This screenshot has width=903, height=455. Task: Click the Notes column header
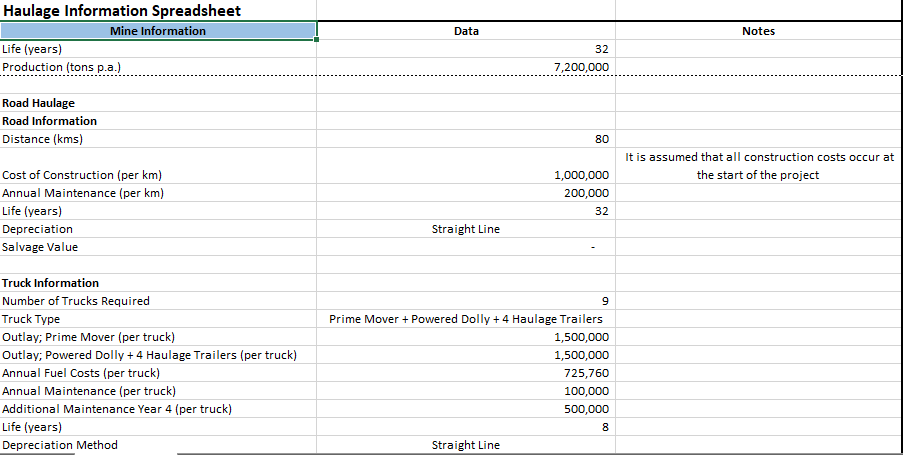pos(758,31)
